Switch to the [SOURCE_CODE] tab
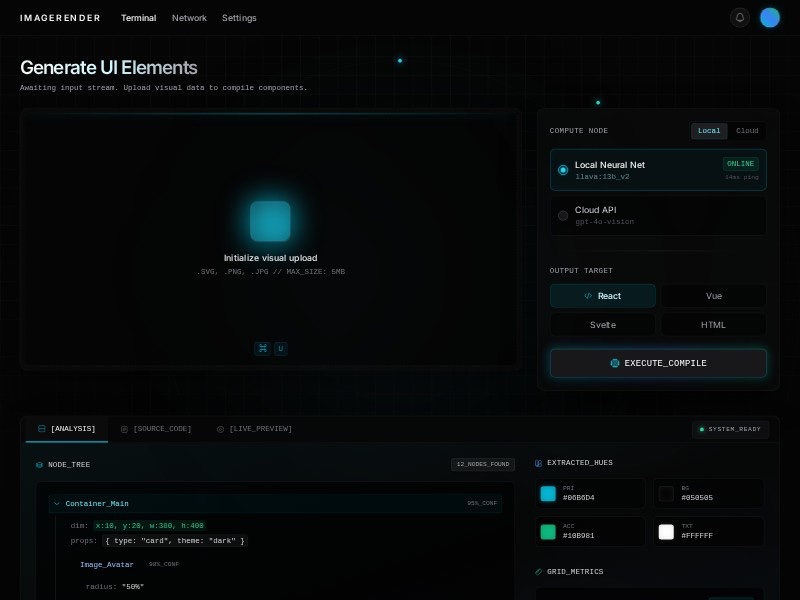The width and height of the screenshot is (800, 600). coord(156,429)
